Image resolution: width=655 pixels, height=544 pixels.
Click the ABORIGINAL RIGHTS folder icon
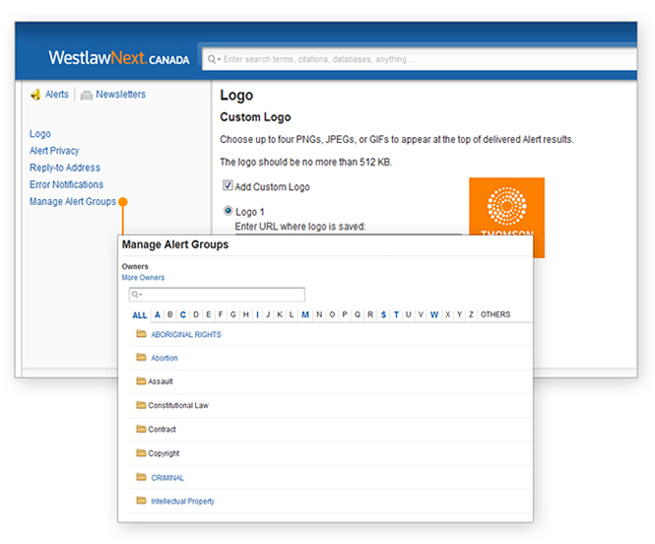click(141, 334)
